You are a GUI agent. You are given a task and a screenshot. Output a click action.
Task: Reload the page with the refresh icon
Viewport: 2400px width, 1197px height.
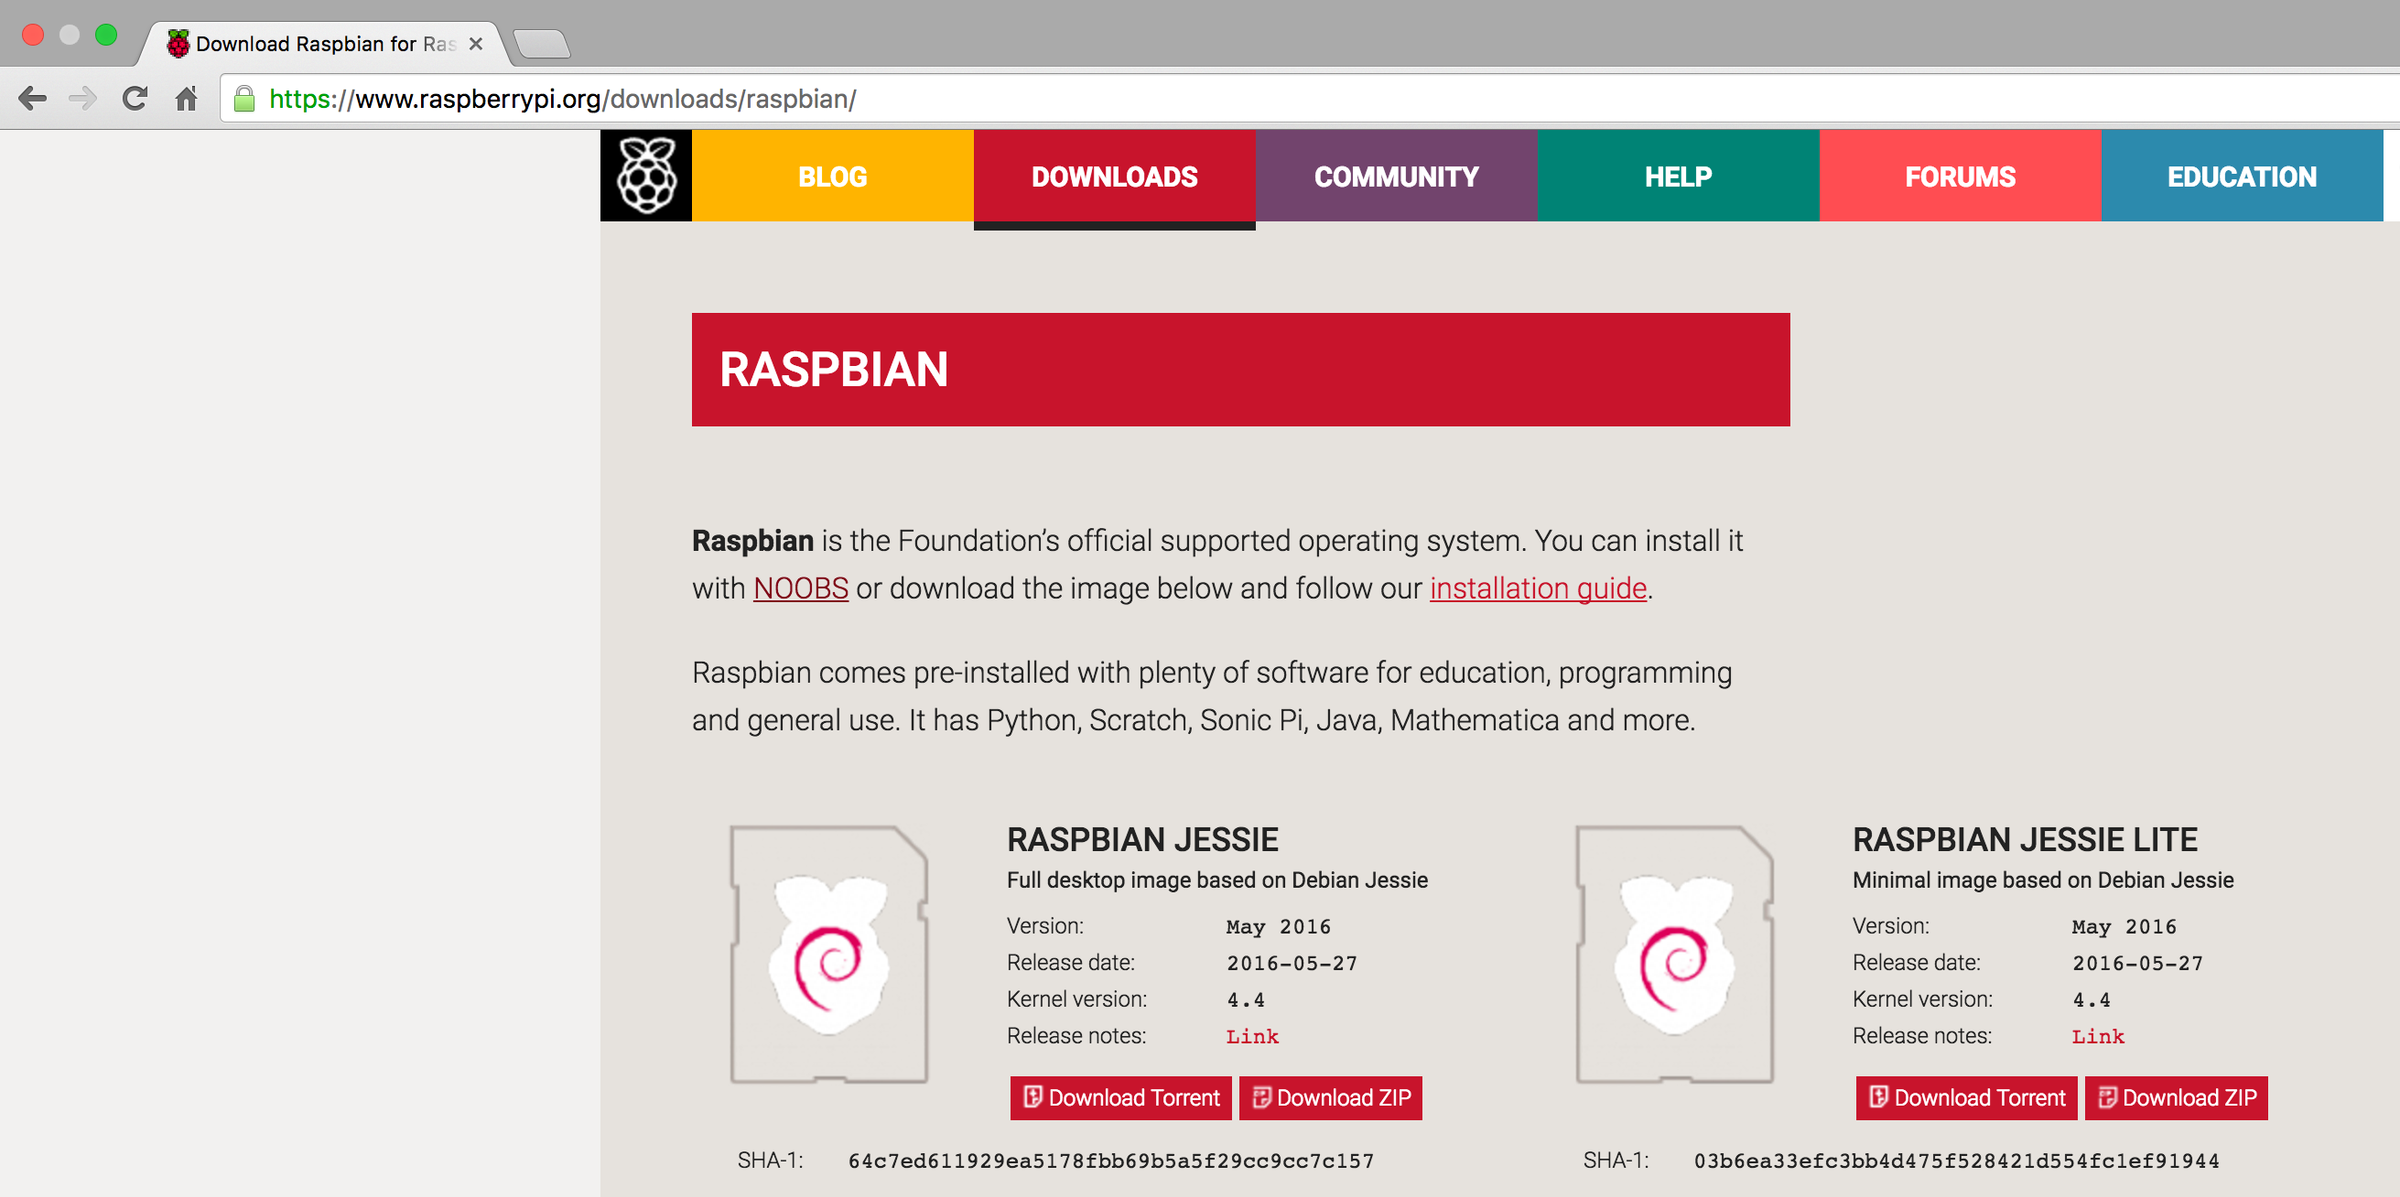click(134, 98)
